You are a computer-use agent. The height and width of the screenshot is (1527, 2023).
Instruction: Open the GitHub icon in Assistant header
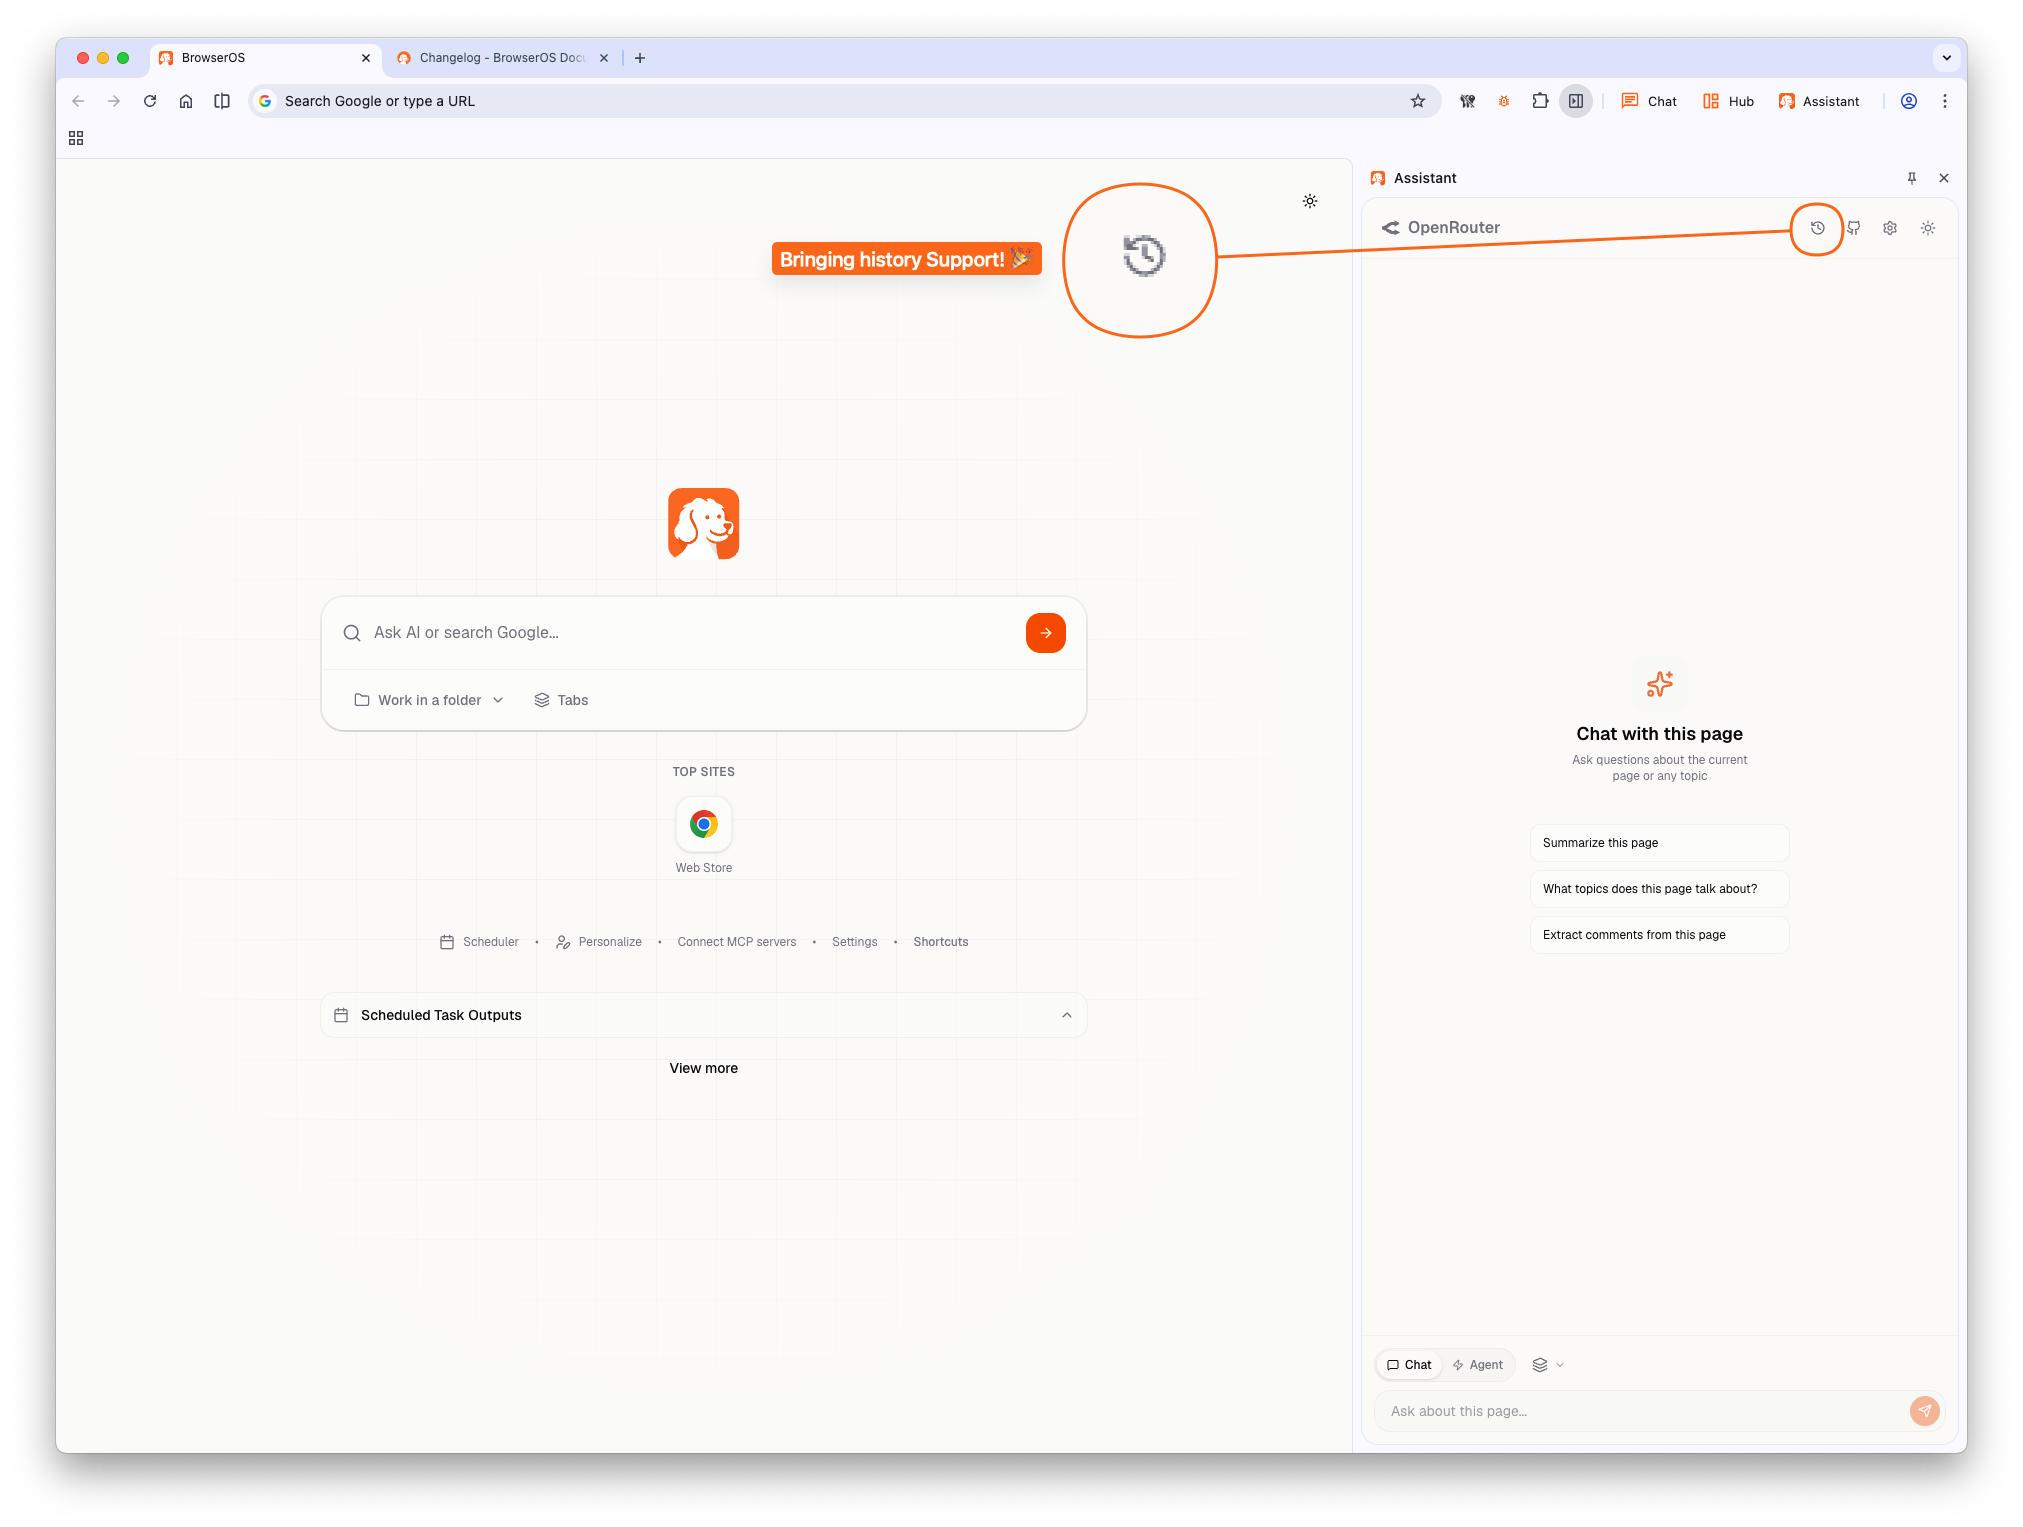point(1853,228)
